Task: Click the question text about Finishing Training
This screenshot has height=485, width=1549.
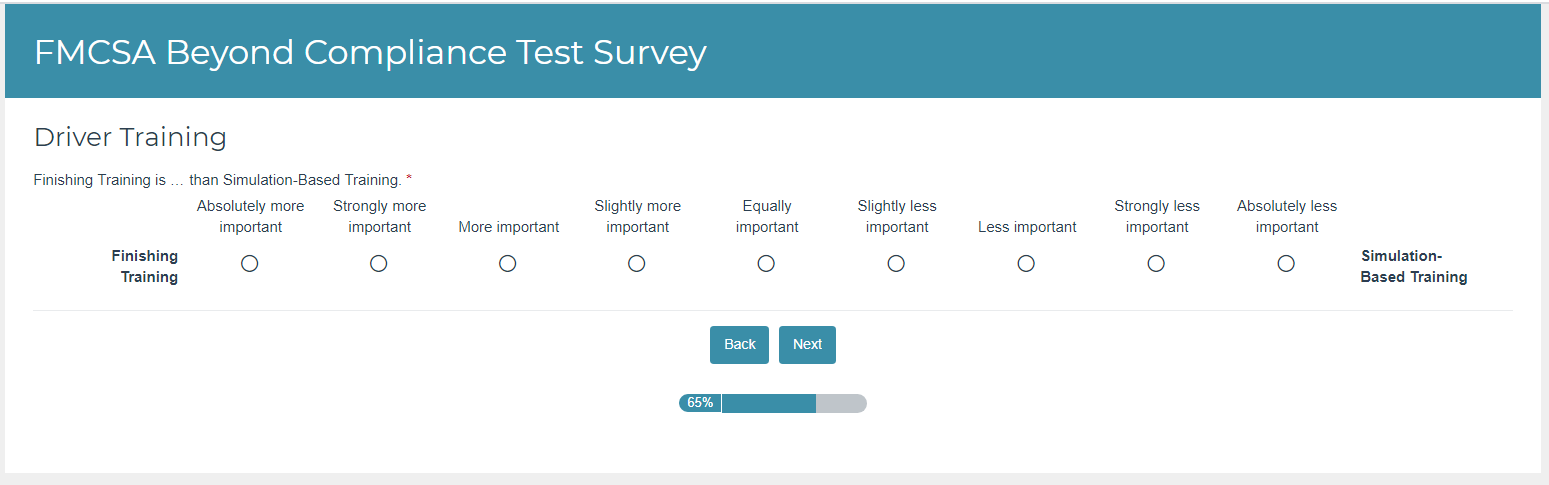Action: 217,181
